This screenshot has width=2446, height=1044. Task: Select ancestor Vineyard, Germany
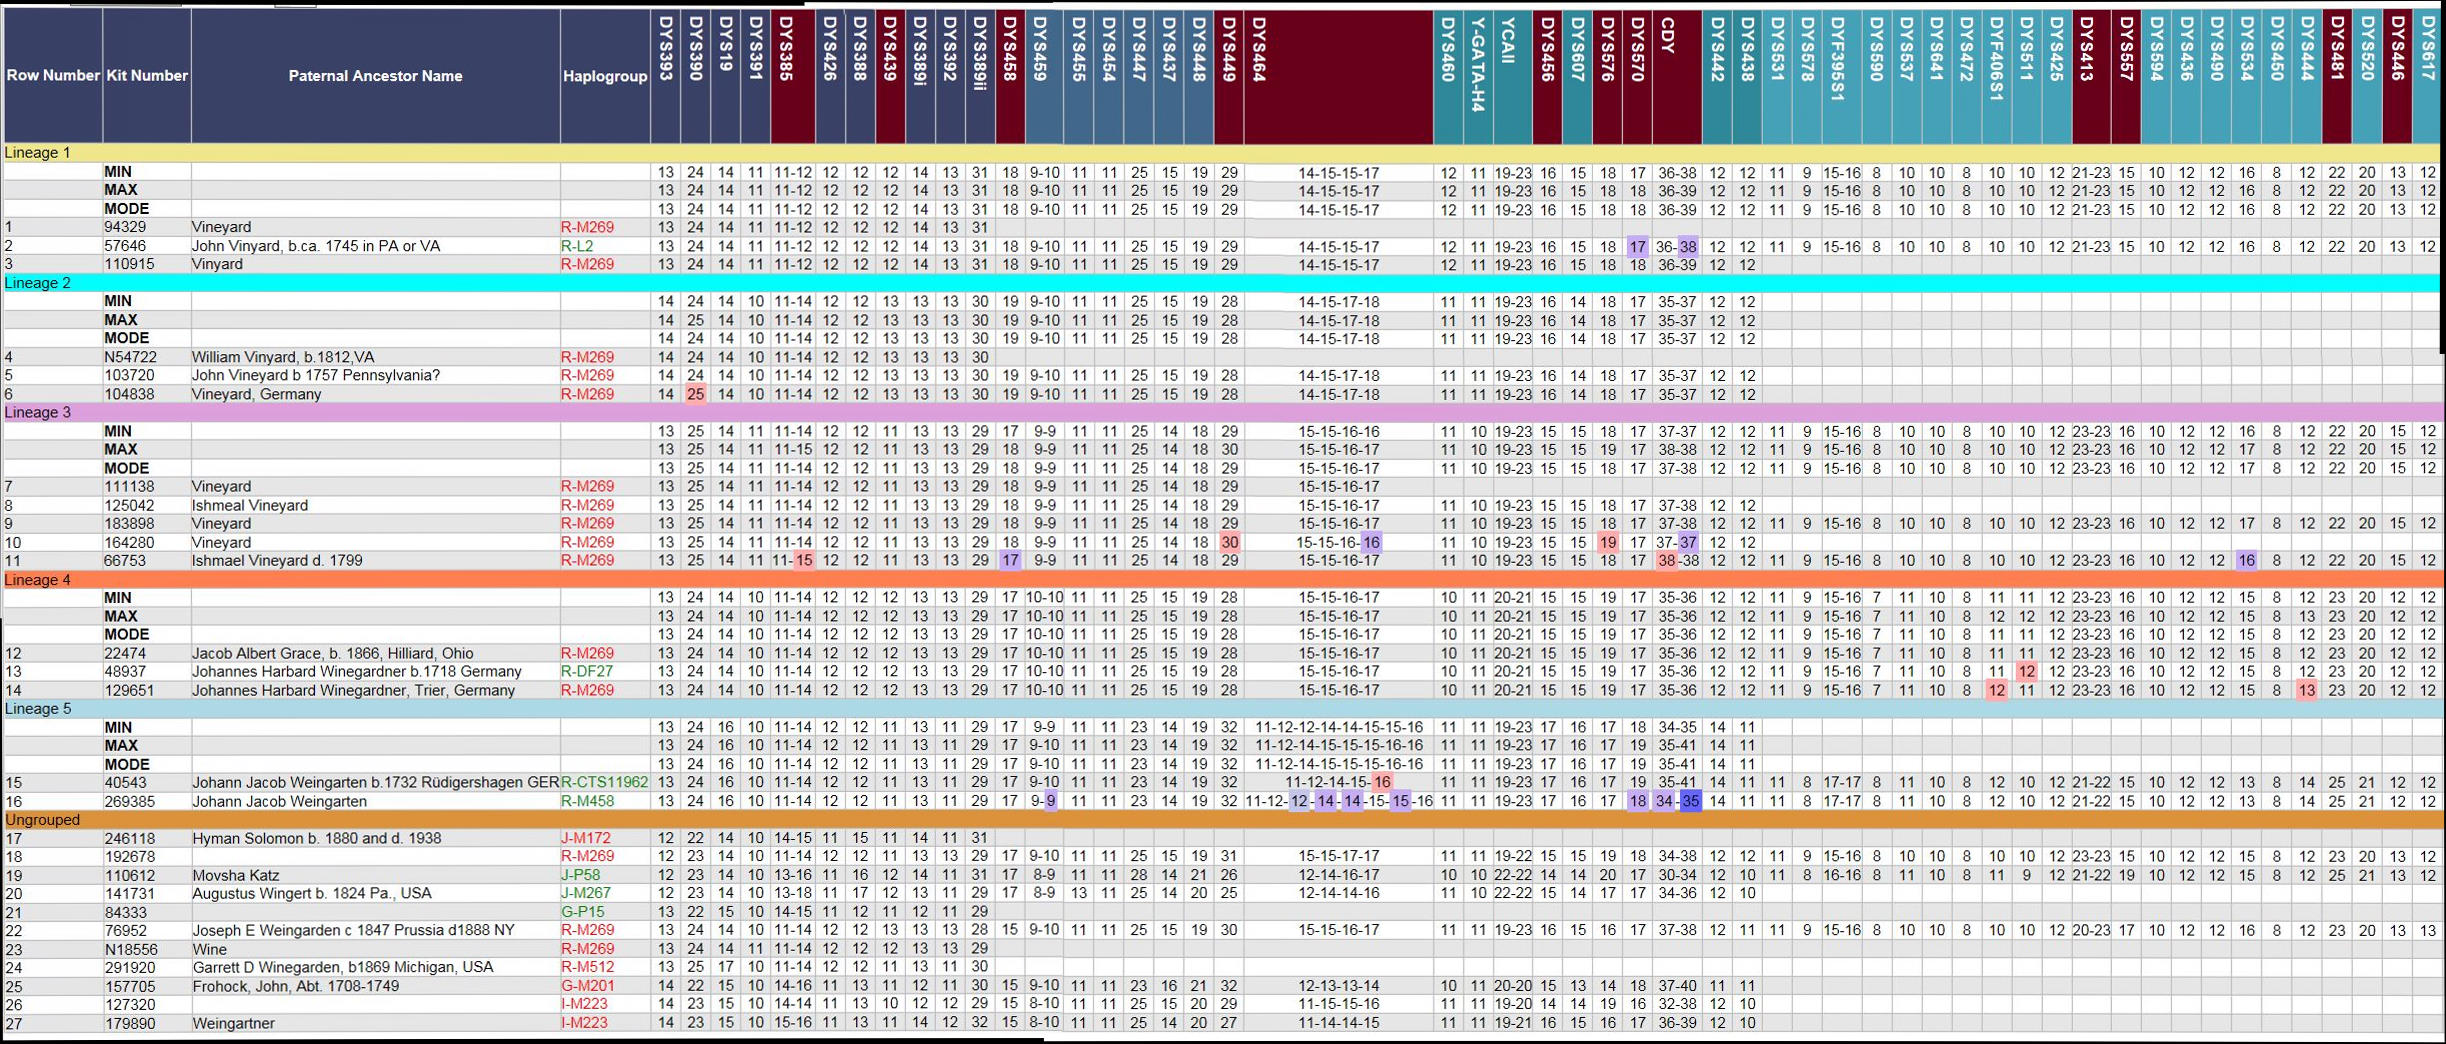257,394
